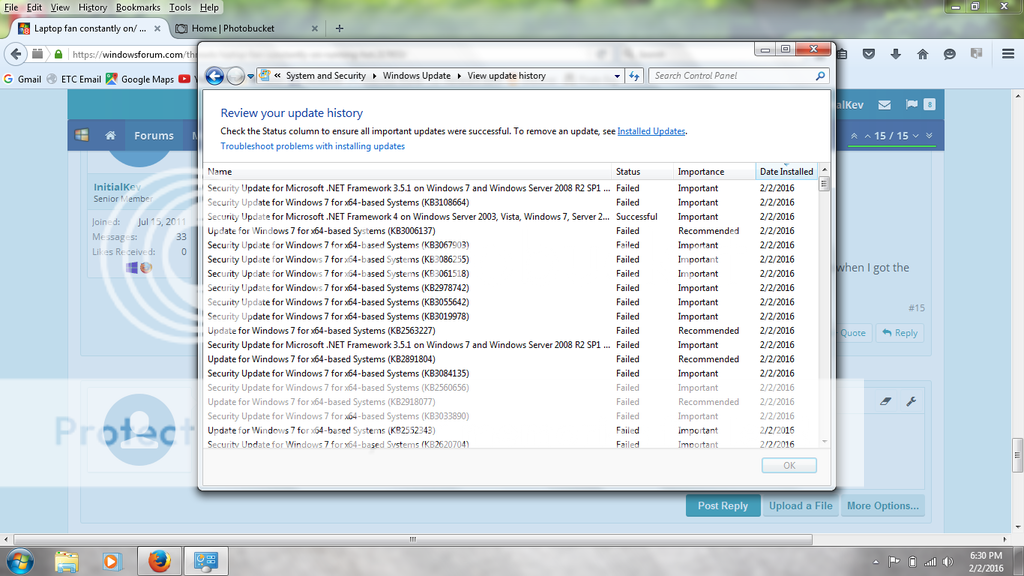
Task: Click the forum home icon in navigation bar
Action: coord(110,136)
